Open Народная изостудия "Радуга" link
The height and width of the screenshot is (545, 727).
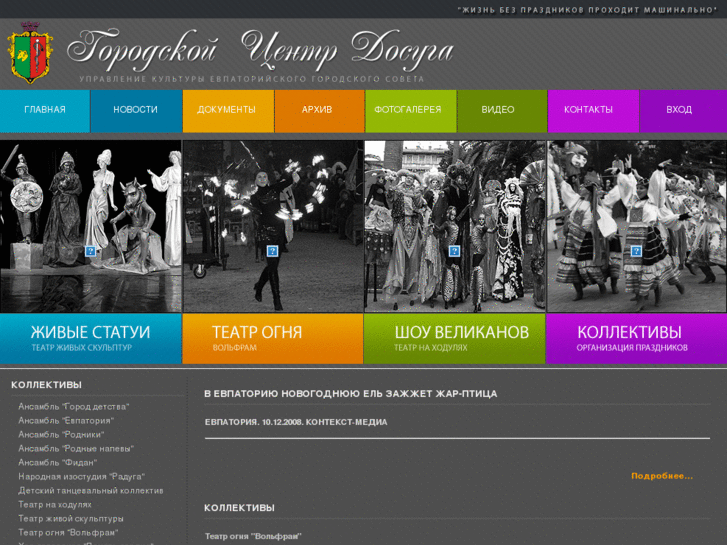coord(82,476)
